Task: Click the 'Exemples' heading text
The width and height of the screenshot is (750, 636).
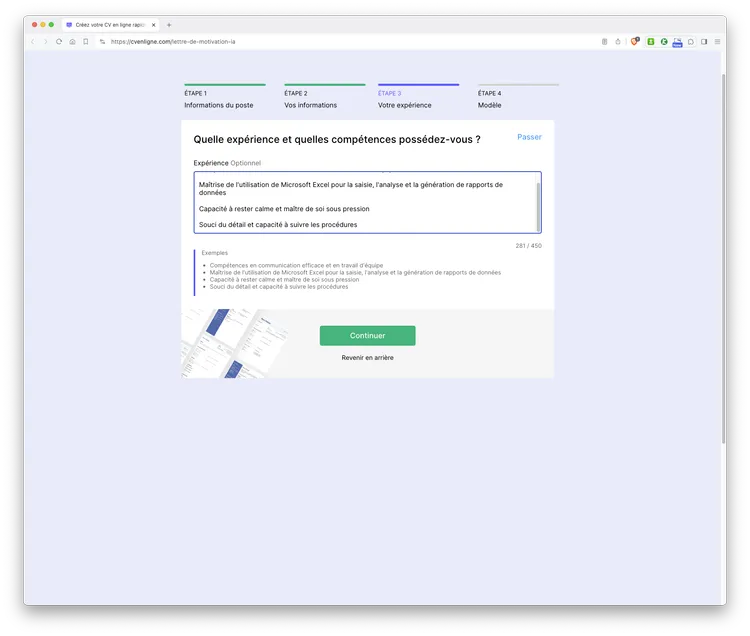Action: pyautogui.click(x=215, y=253)
